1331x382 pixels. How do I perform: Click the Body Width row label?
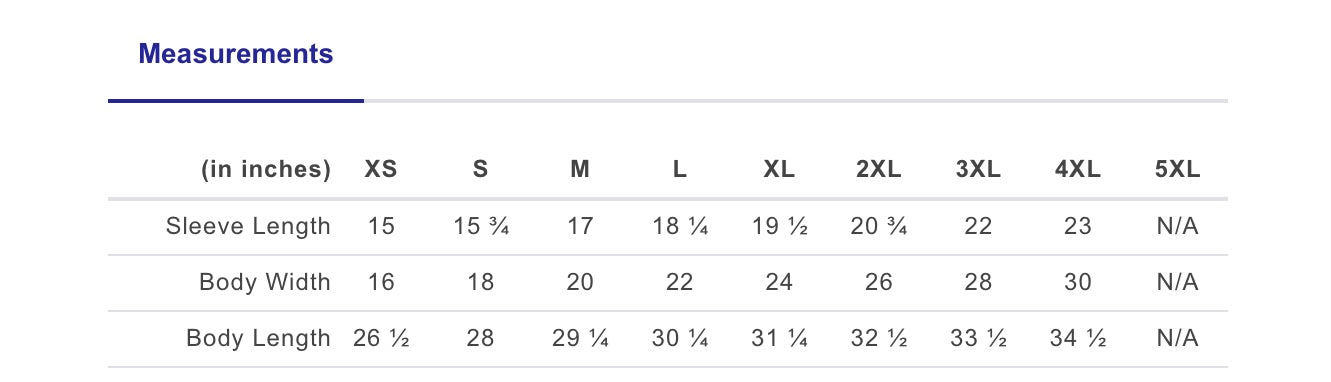point(265,282)
